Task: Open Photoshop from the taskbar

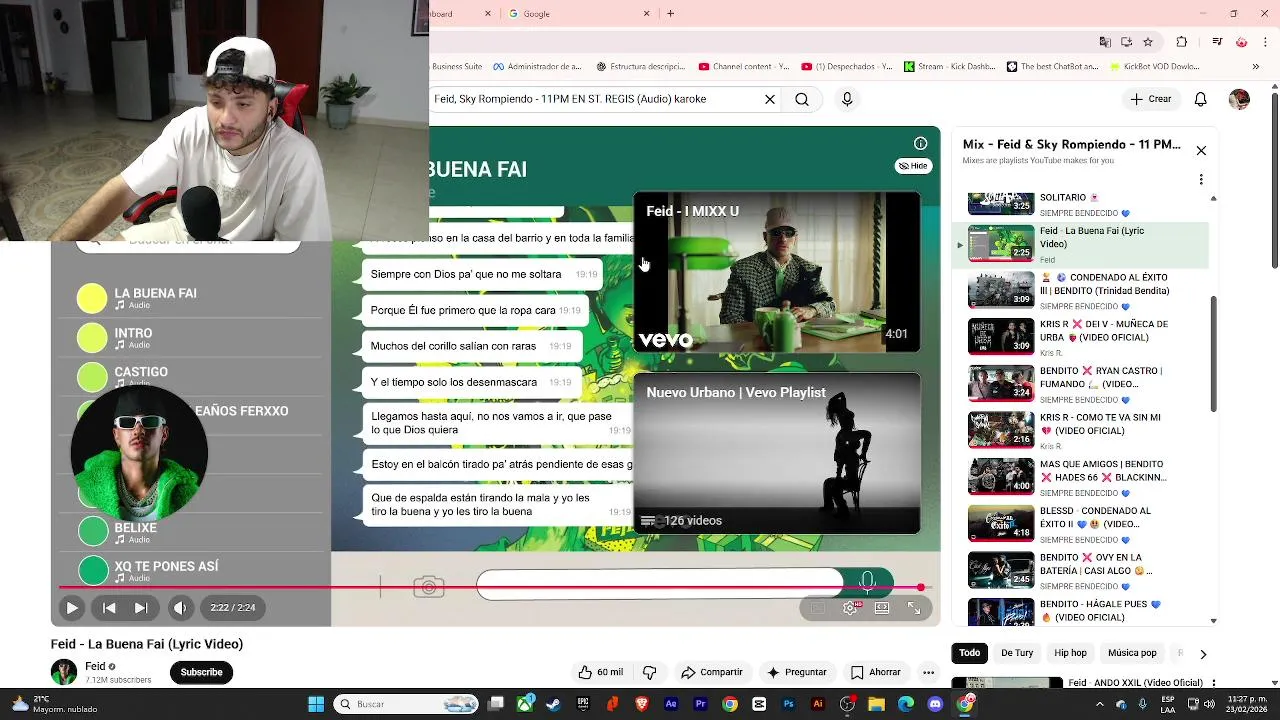Action: (x=789, y=704)
